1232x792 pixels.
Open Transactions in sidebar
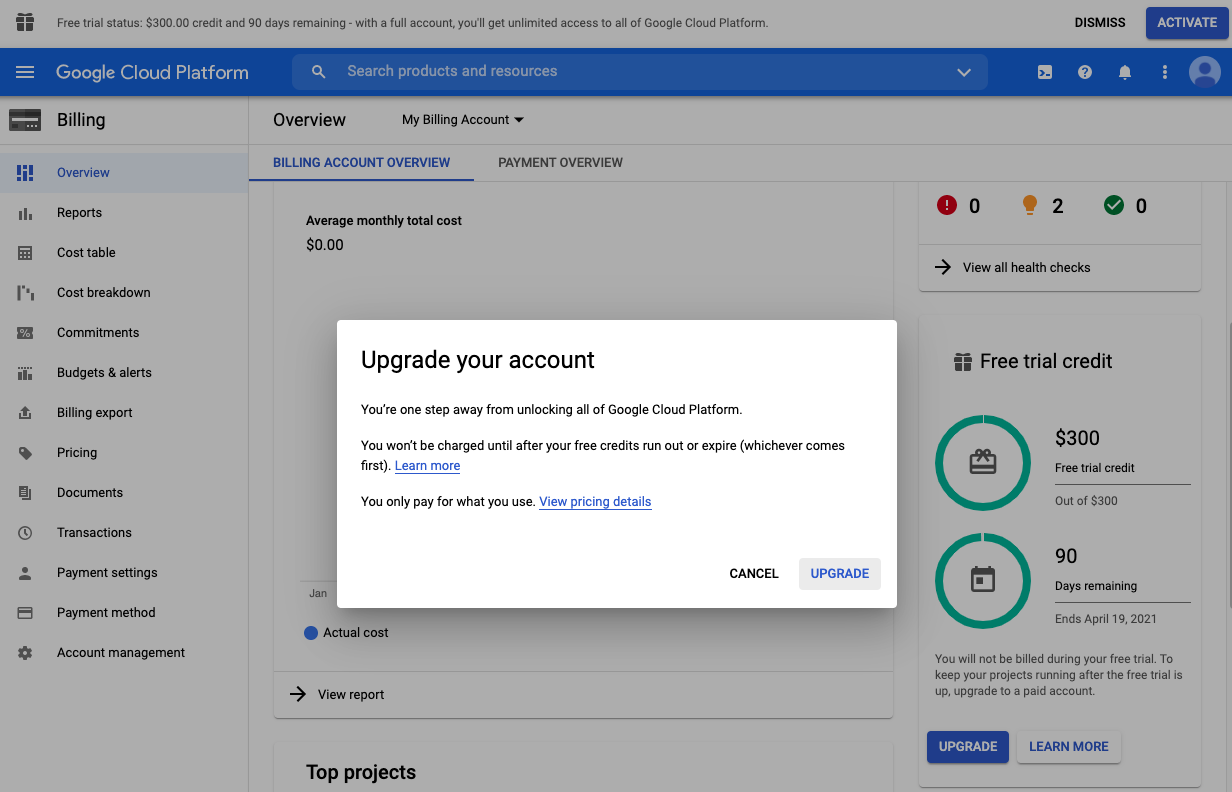[124, 533]
